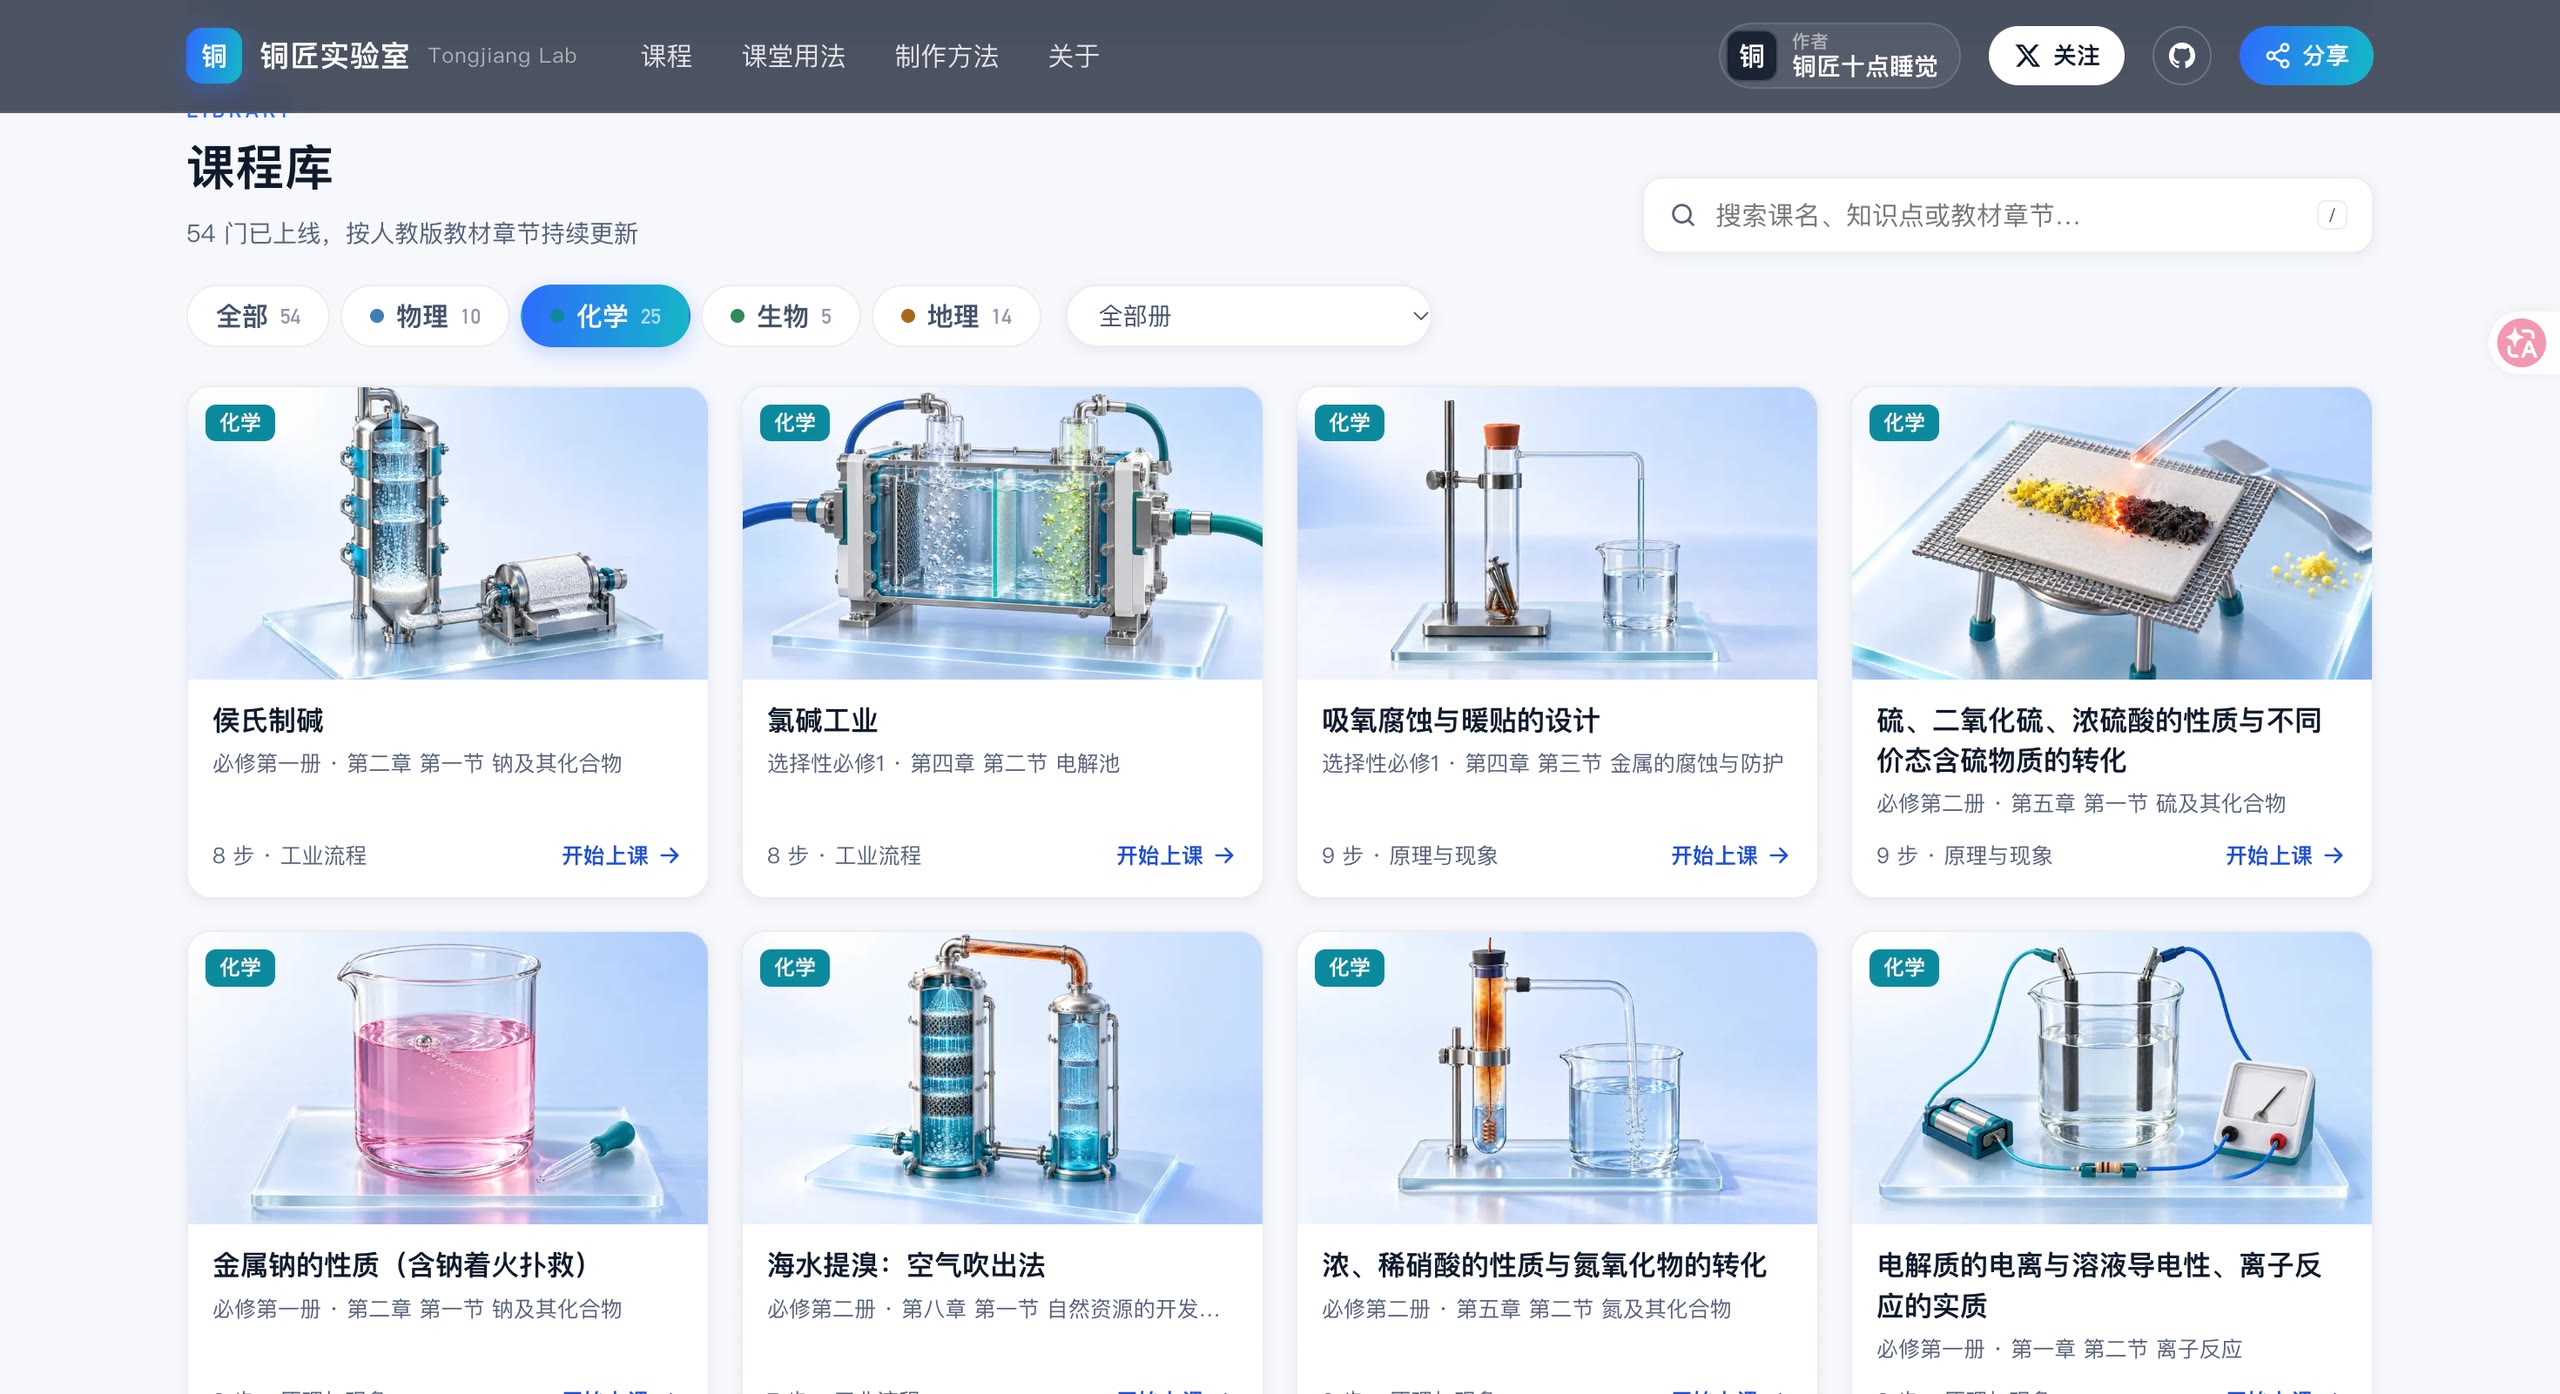The height and width of the screenshot is (1394, 2560).
Task: Click the search magnifier icon
Action: click(x=1683, y=215)
